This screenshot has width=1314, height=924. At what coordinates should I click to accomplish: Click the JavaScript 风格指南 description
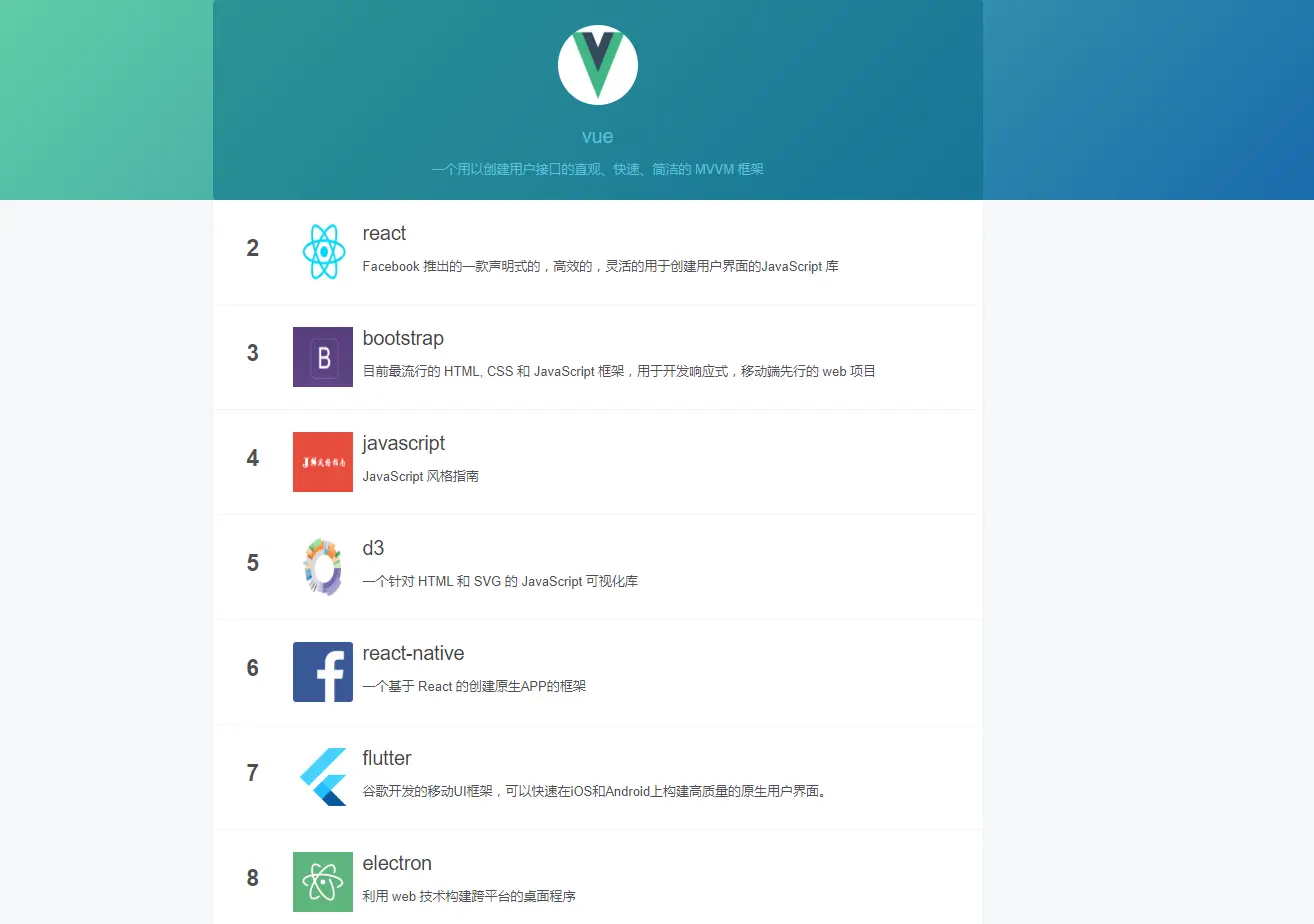tap(421, 477)
